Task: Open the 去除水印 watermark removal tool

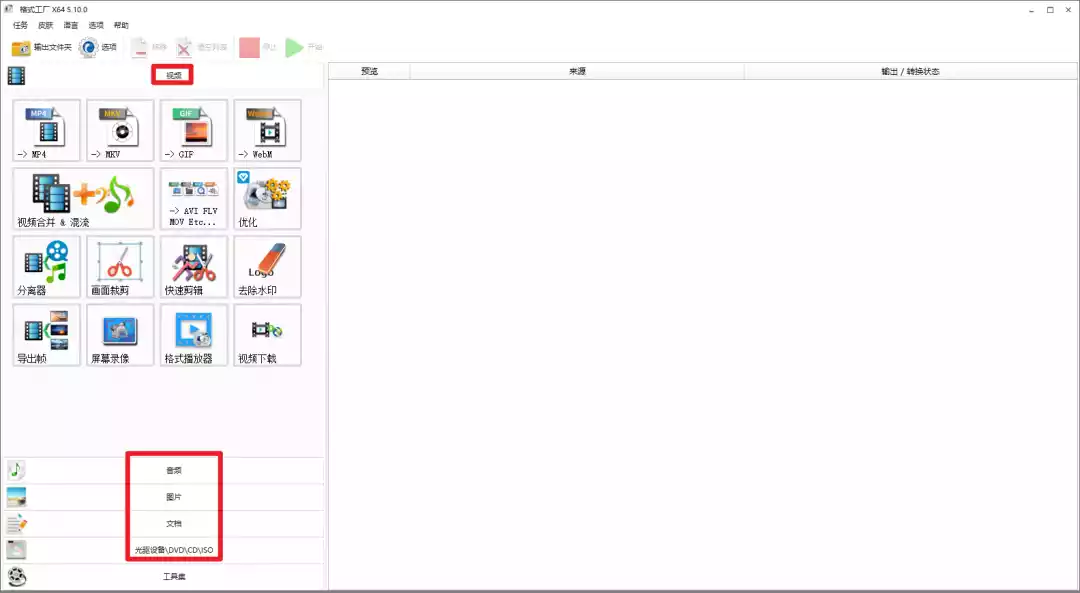Action: 267,267
